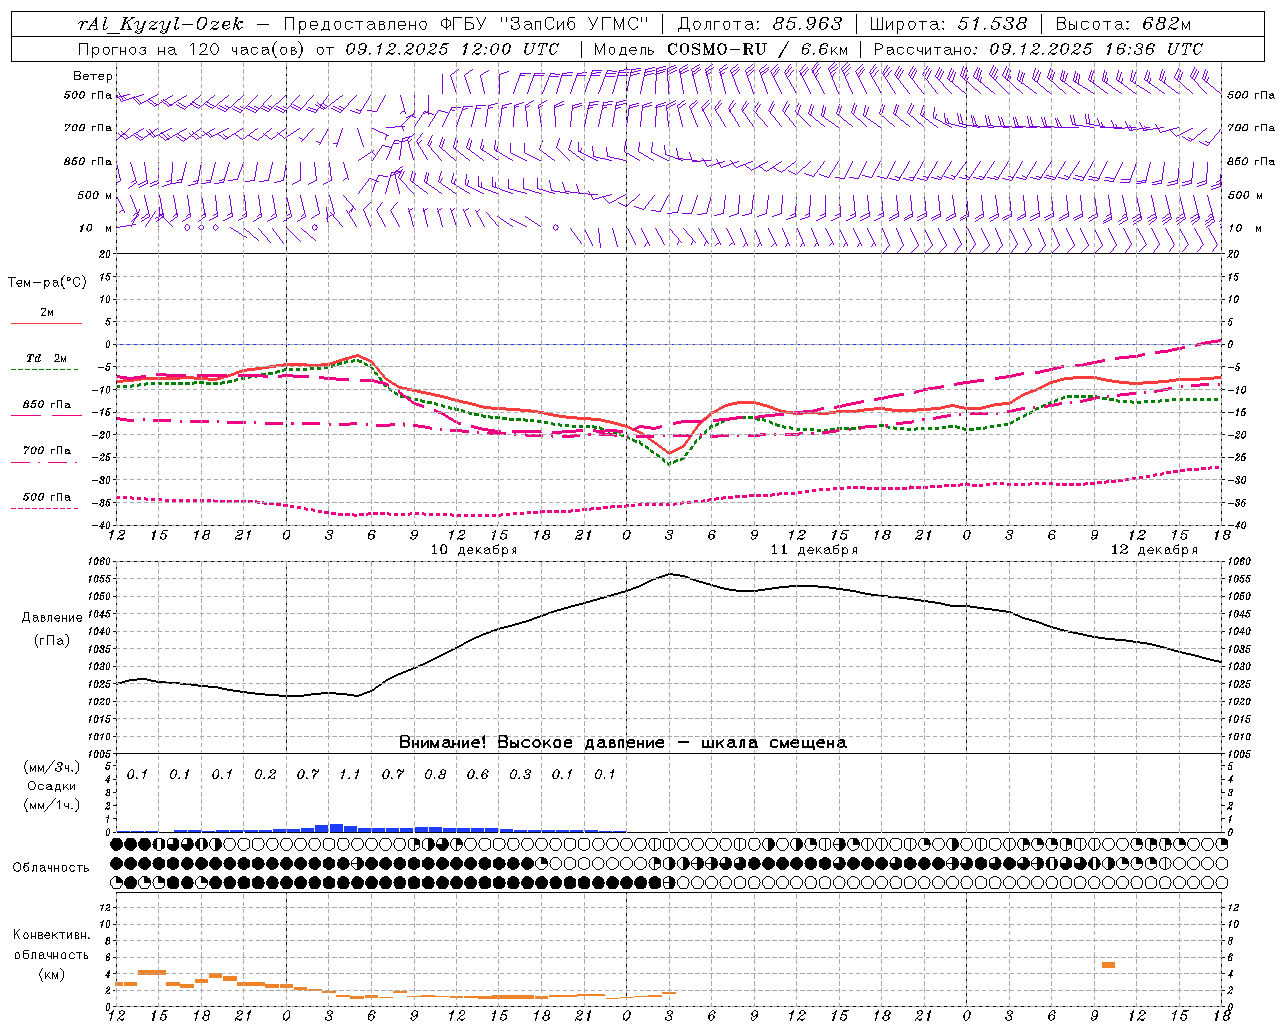Select the 0.6 precipitation amount value
This screenshot has height=1024, width=1280.
478,774
